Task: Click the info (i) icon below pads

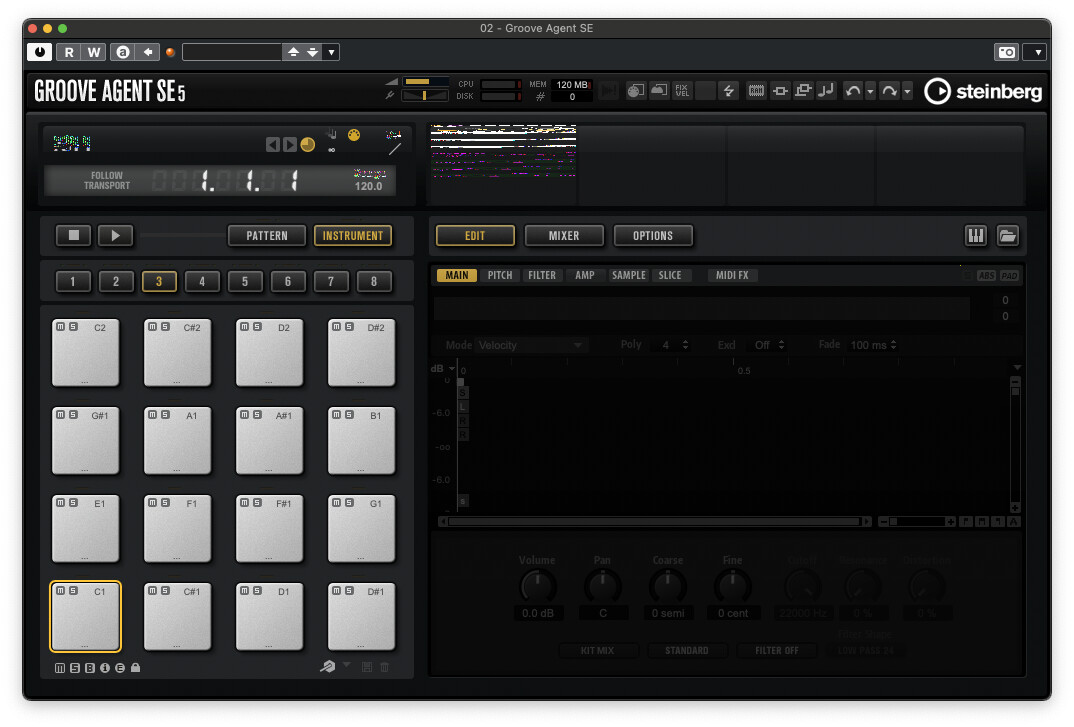Action: tap(105, 667)
